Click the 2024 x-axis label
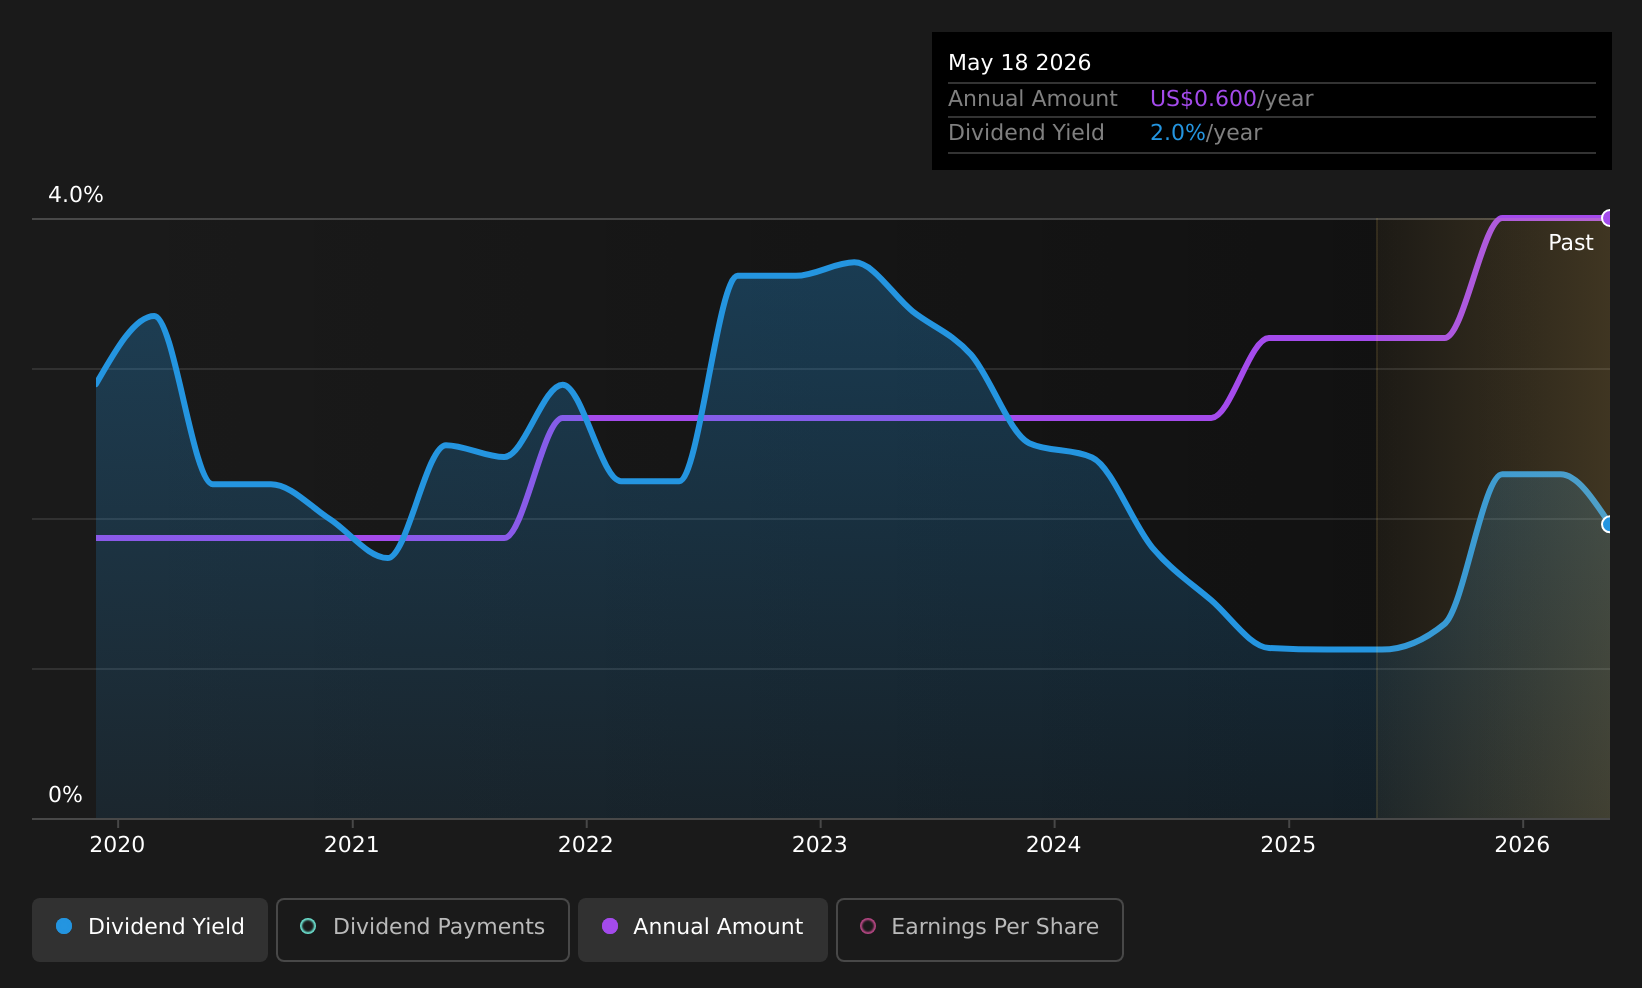 coord(1054,845)
